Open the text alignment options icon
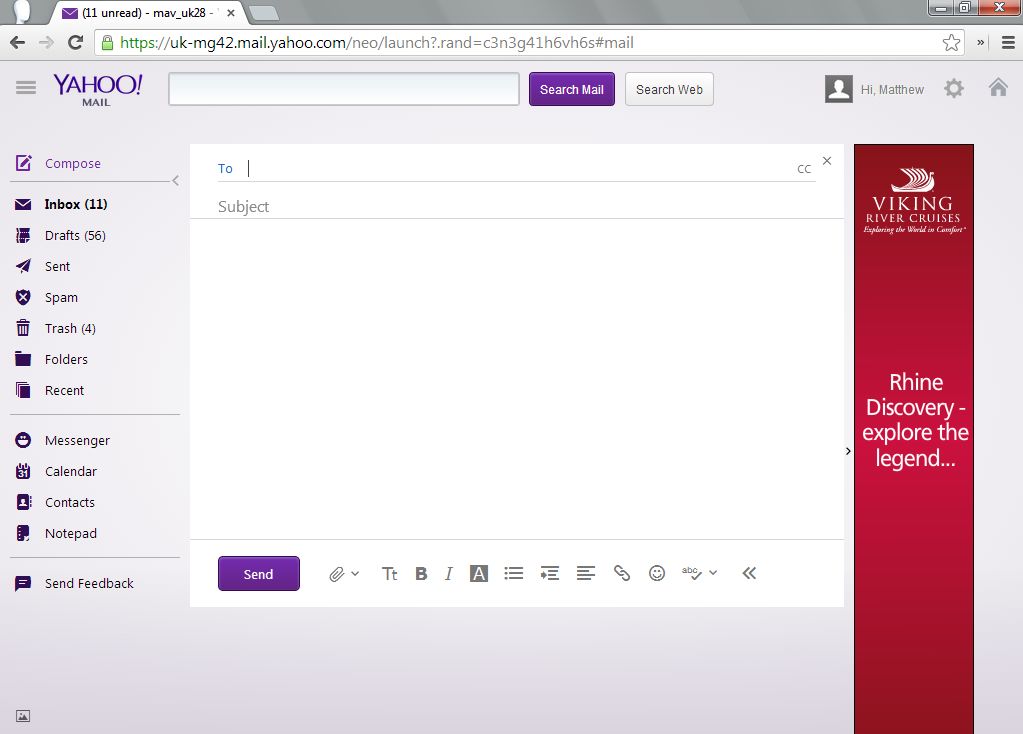The height and width of the screenshot is (734, 1023). click(x=586, y=573)
